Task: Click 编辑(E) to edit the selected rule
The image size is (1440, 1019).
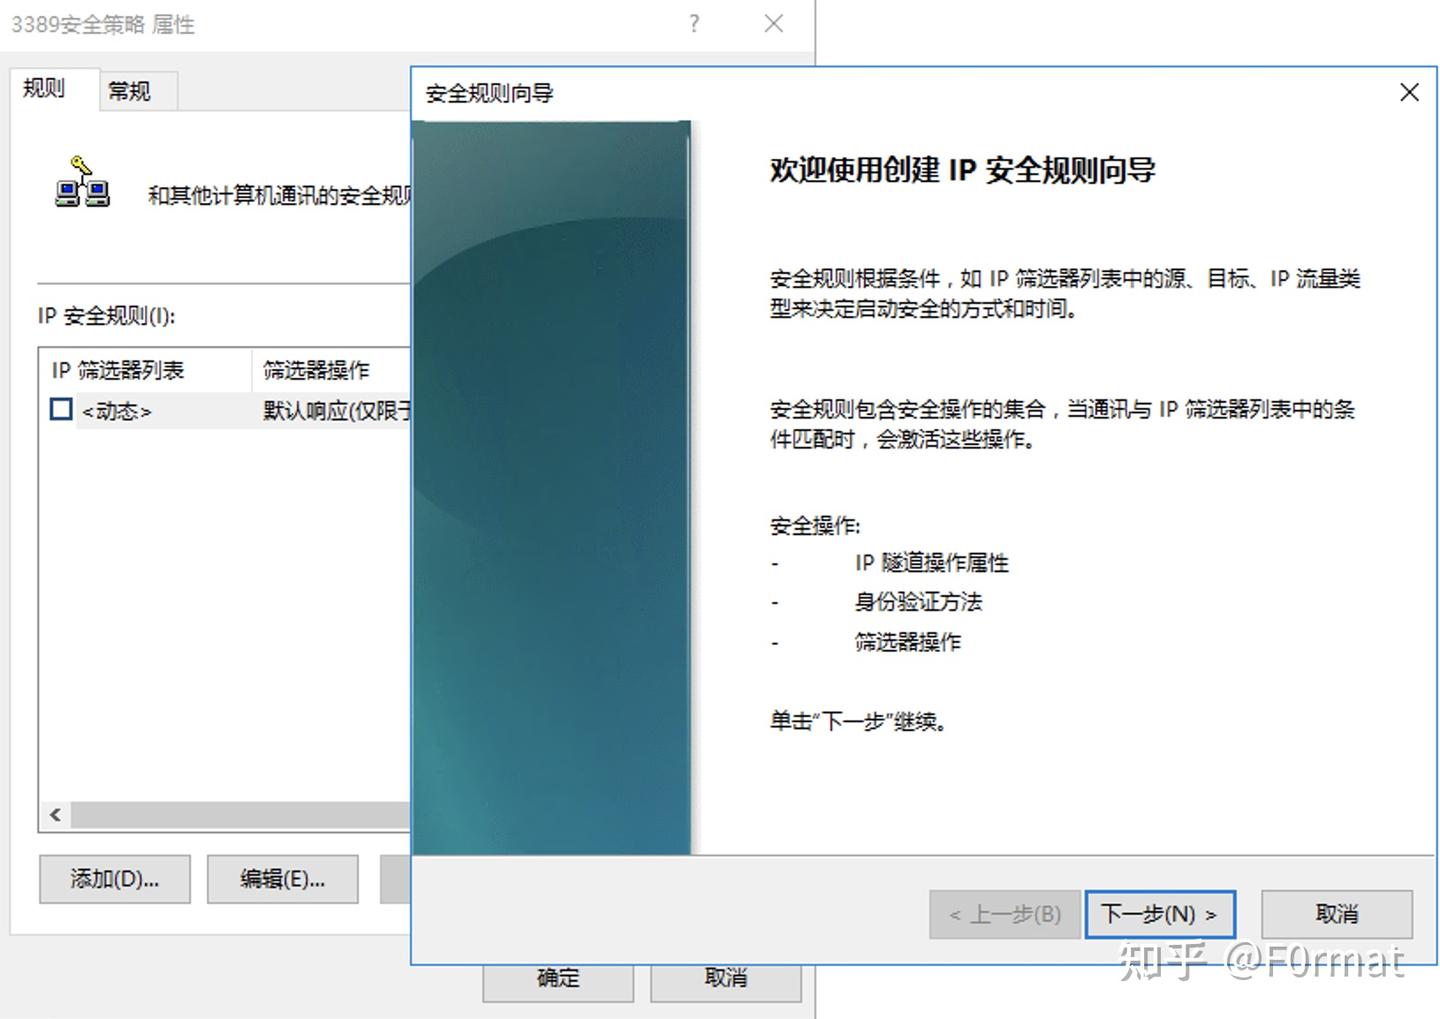Action: [x=282, y=879]
